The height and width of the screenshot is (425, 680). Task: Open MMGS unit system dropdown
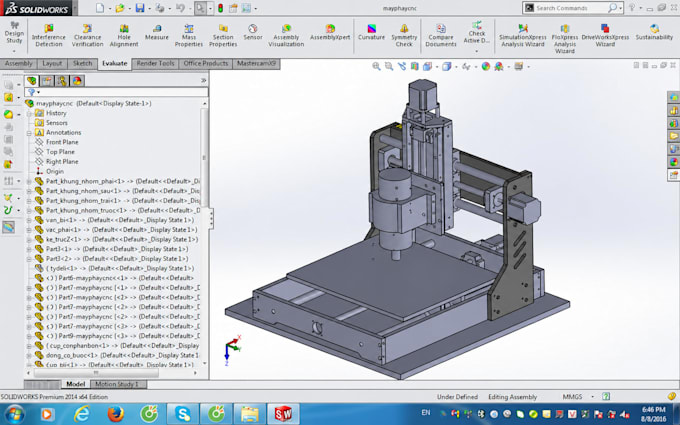tap(592, 396)
